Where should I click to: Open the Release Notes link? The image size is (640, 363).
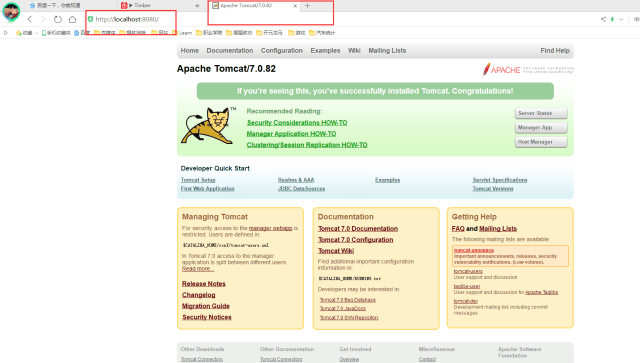[x=204, y=284]
